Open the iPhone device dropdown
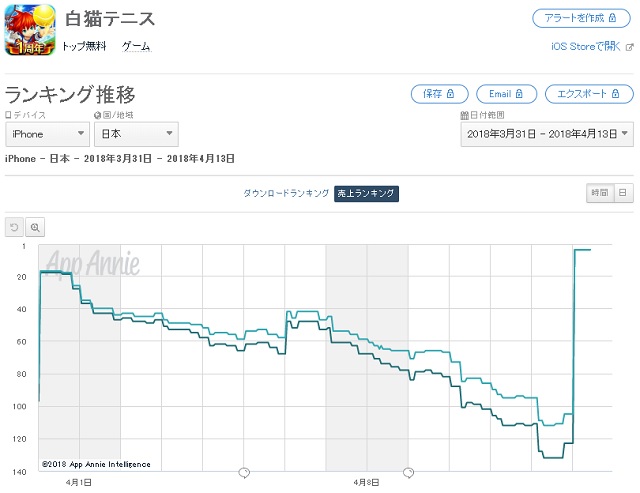The image size is (640, 493). pyautogui.click(x=47, y=134)
